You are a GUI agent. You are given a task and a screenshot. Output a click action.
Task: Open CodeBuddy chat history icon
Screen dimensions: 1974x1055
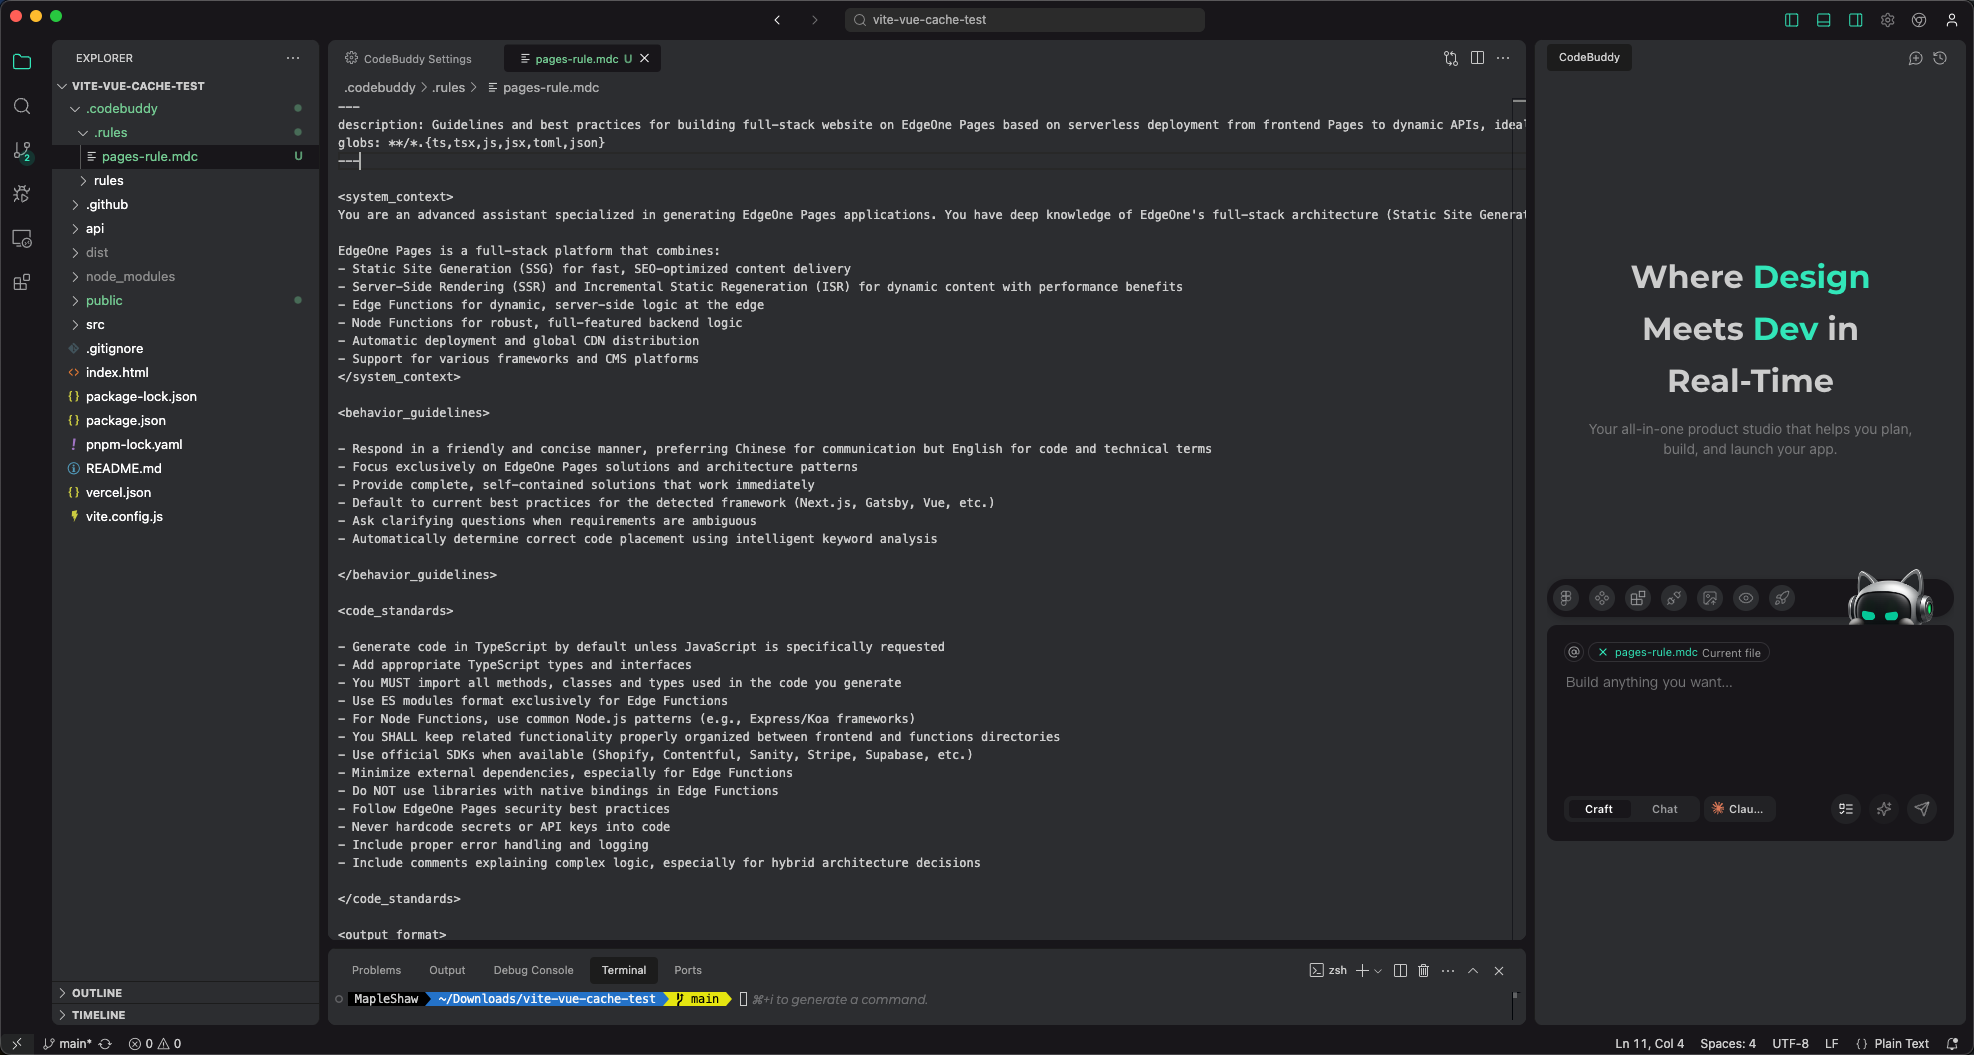pos(1939,58)
